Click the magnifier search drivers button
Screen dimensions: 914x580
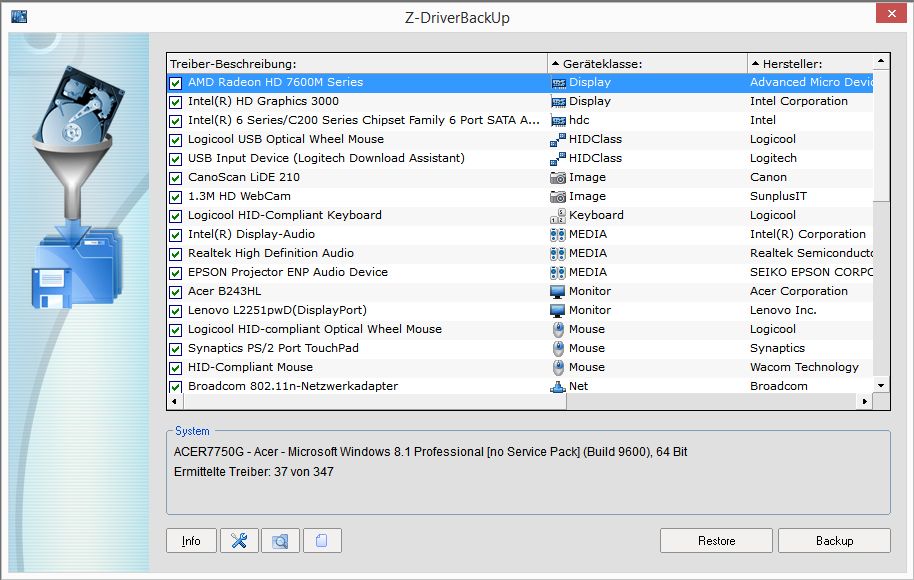(280, 540)
